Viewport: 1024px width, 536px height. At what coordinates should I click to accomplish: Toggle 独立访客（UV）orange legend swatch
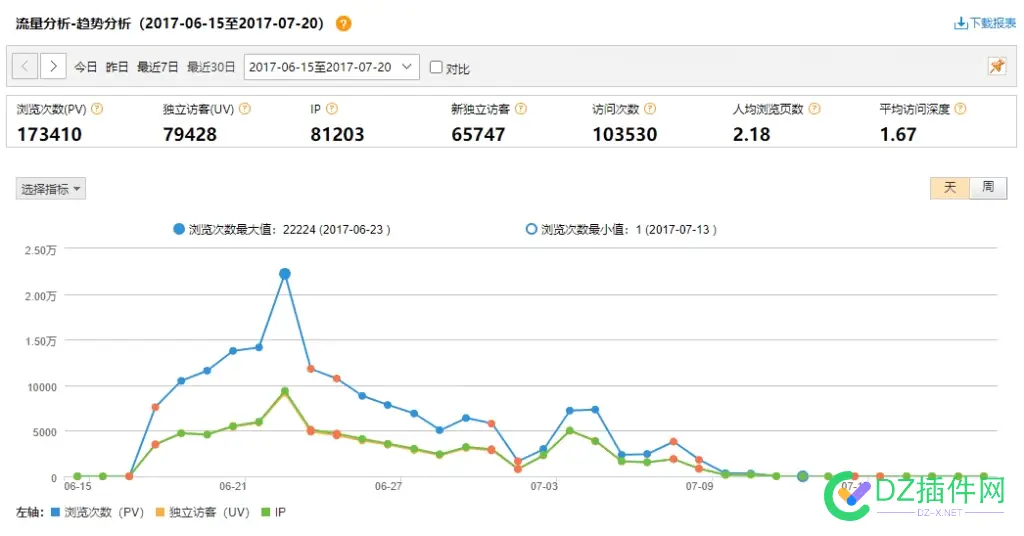pos(159,512)
